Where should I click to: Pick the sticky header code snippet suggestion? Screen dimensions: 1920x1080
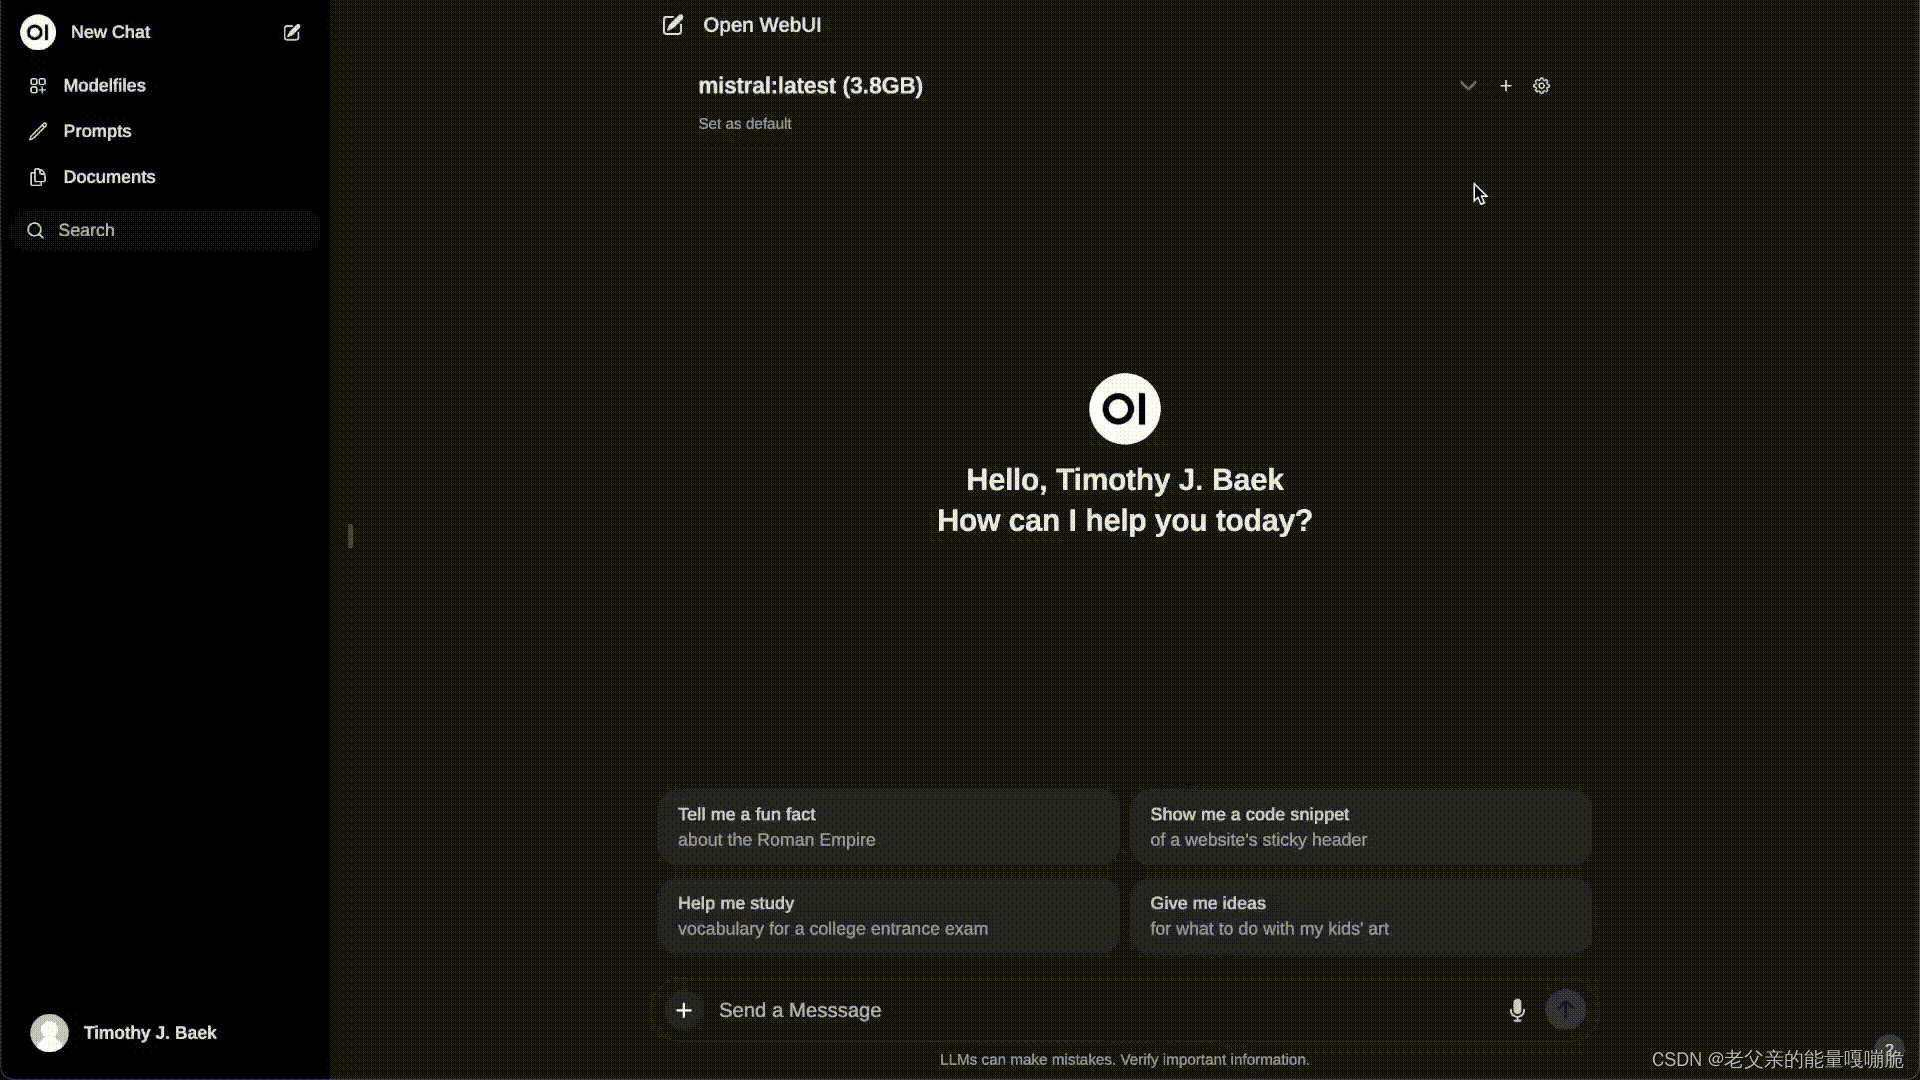tap(1360, 827)
